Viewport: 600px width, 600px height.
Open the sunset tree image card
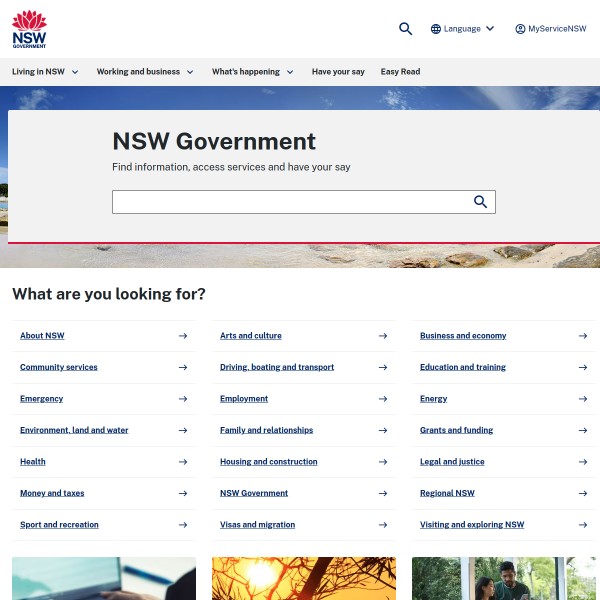(303, 579)
